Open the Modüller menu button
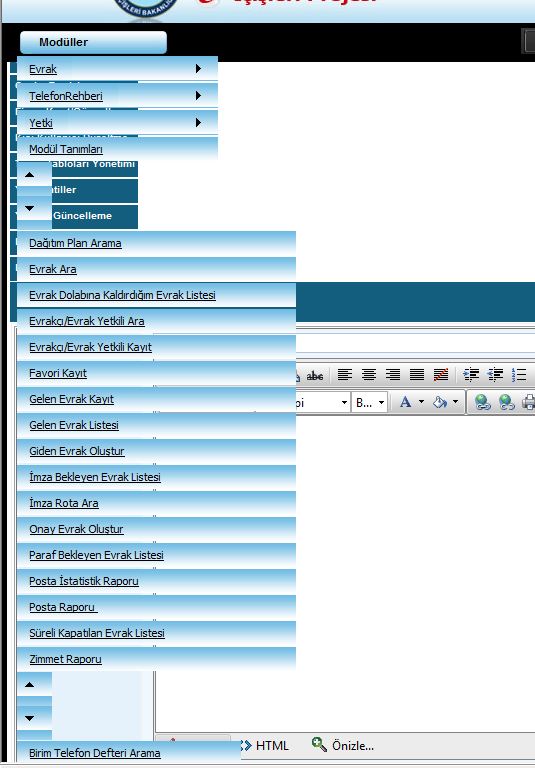Screen dimensions: 535x768 tap(93, 43)
